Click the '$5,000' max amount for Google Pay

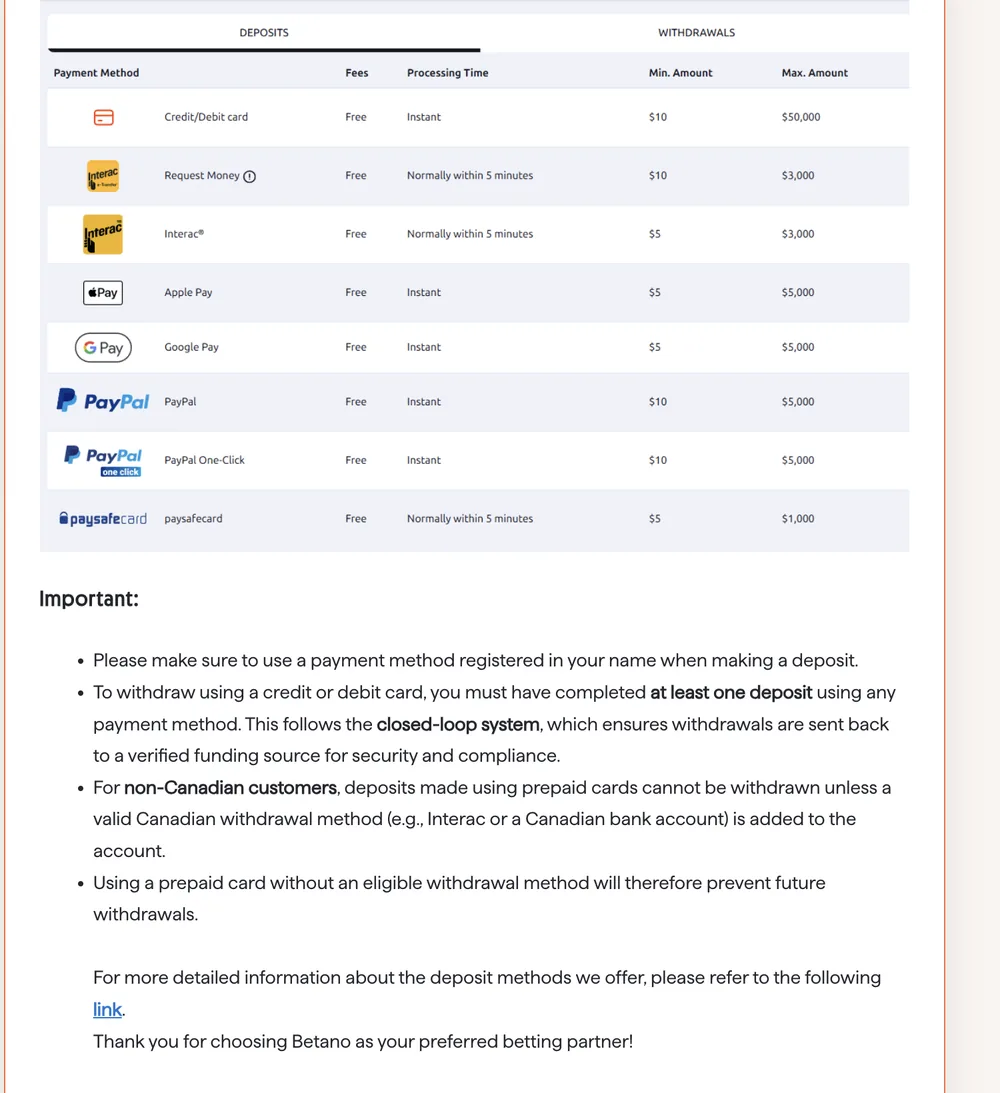point(798,347)
